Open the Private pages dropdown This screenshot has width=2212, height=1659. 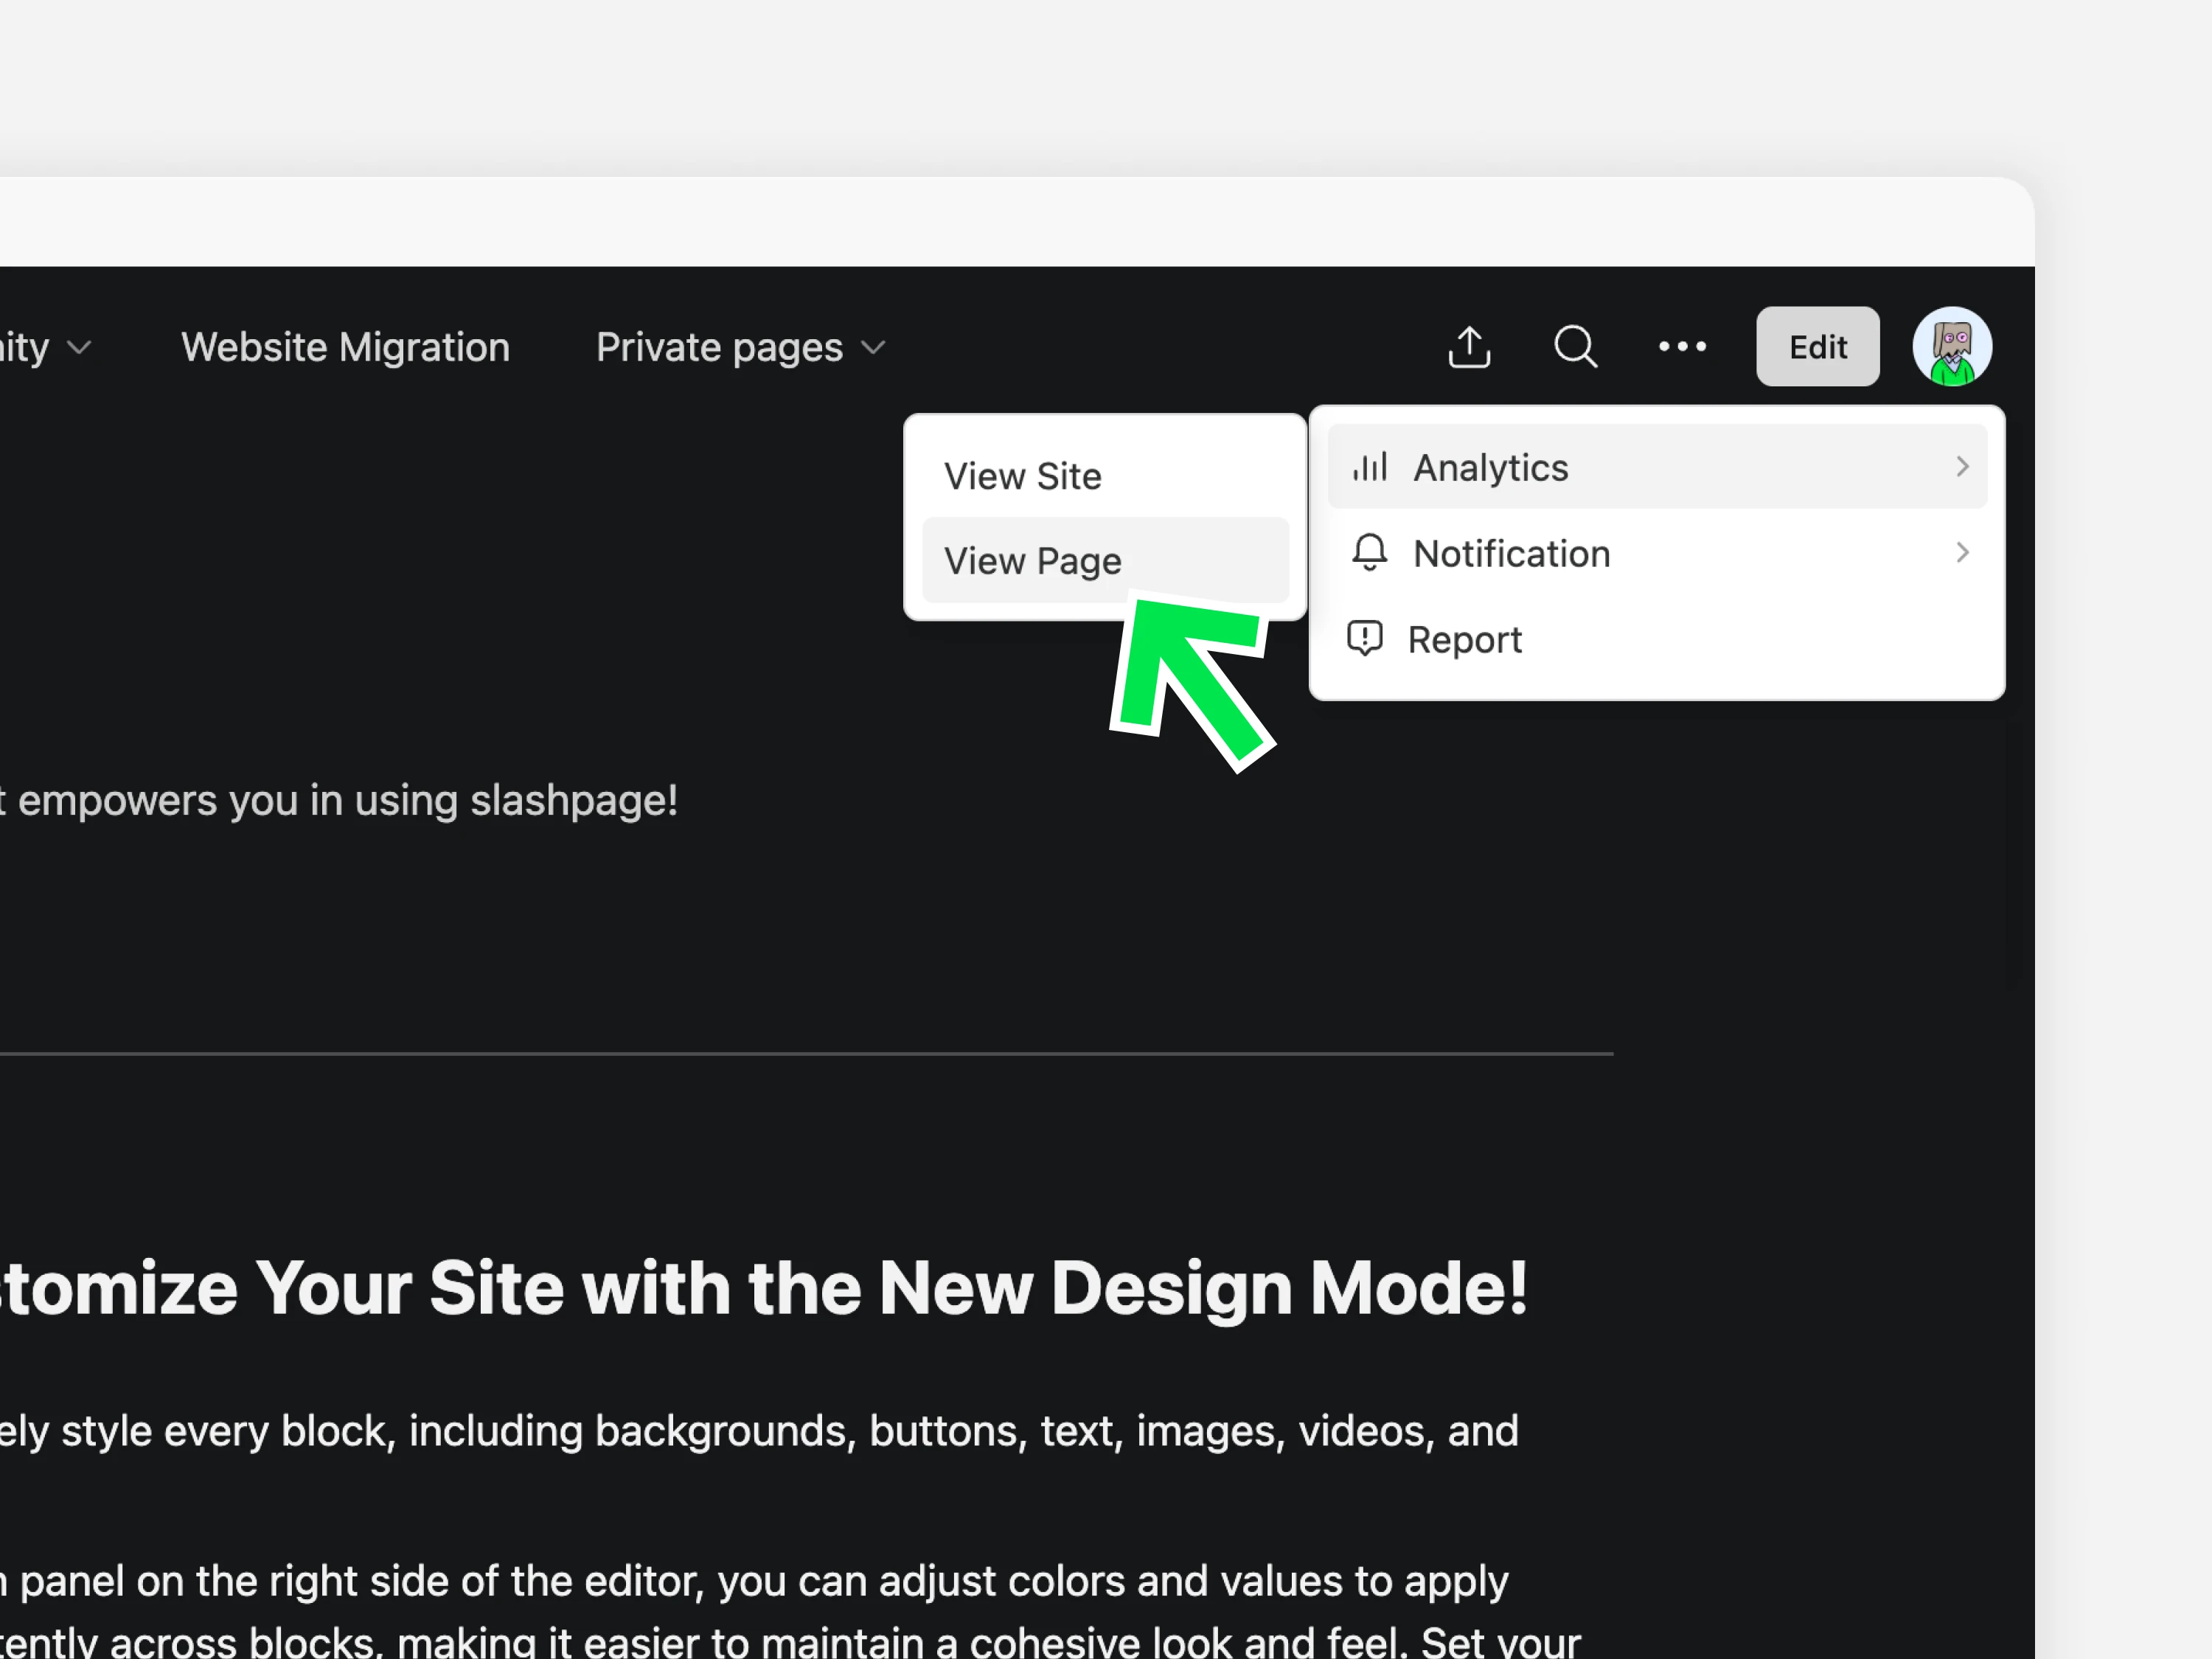pos(719,347)
